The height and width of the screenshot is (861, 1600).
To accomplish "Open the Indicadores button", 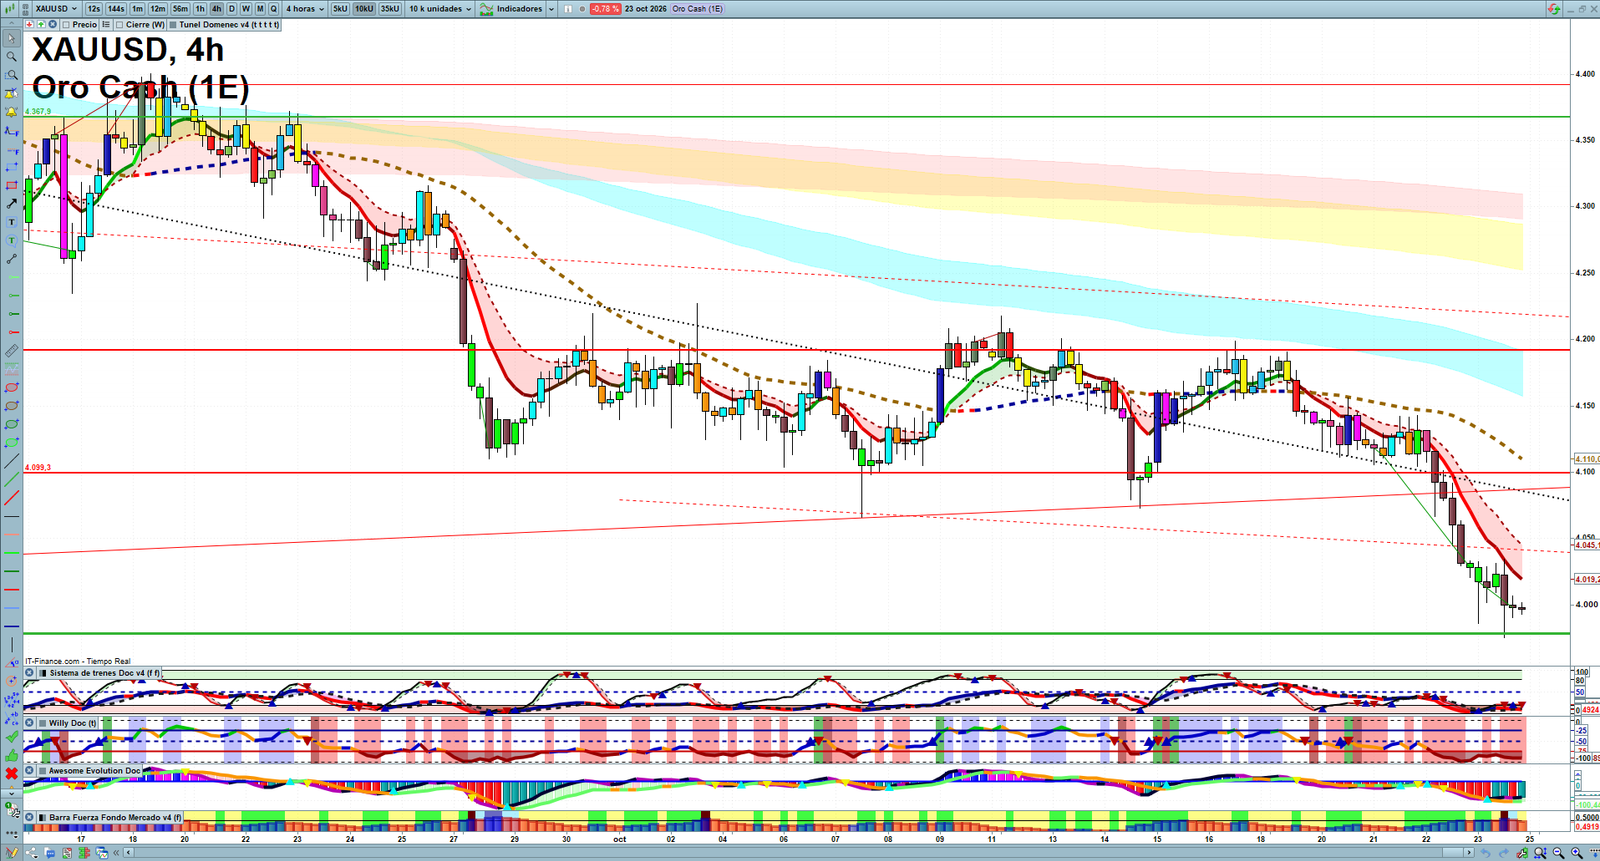I will pyautogui.click(x=511, y=9).
